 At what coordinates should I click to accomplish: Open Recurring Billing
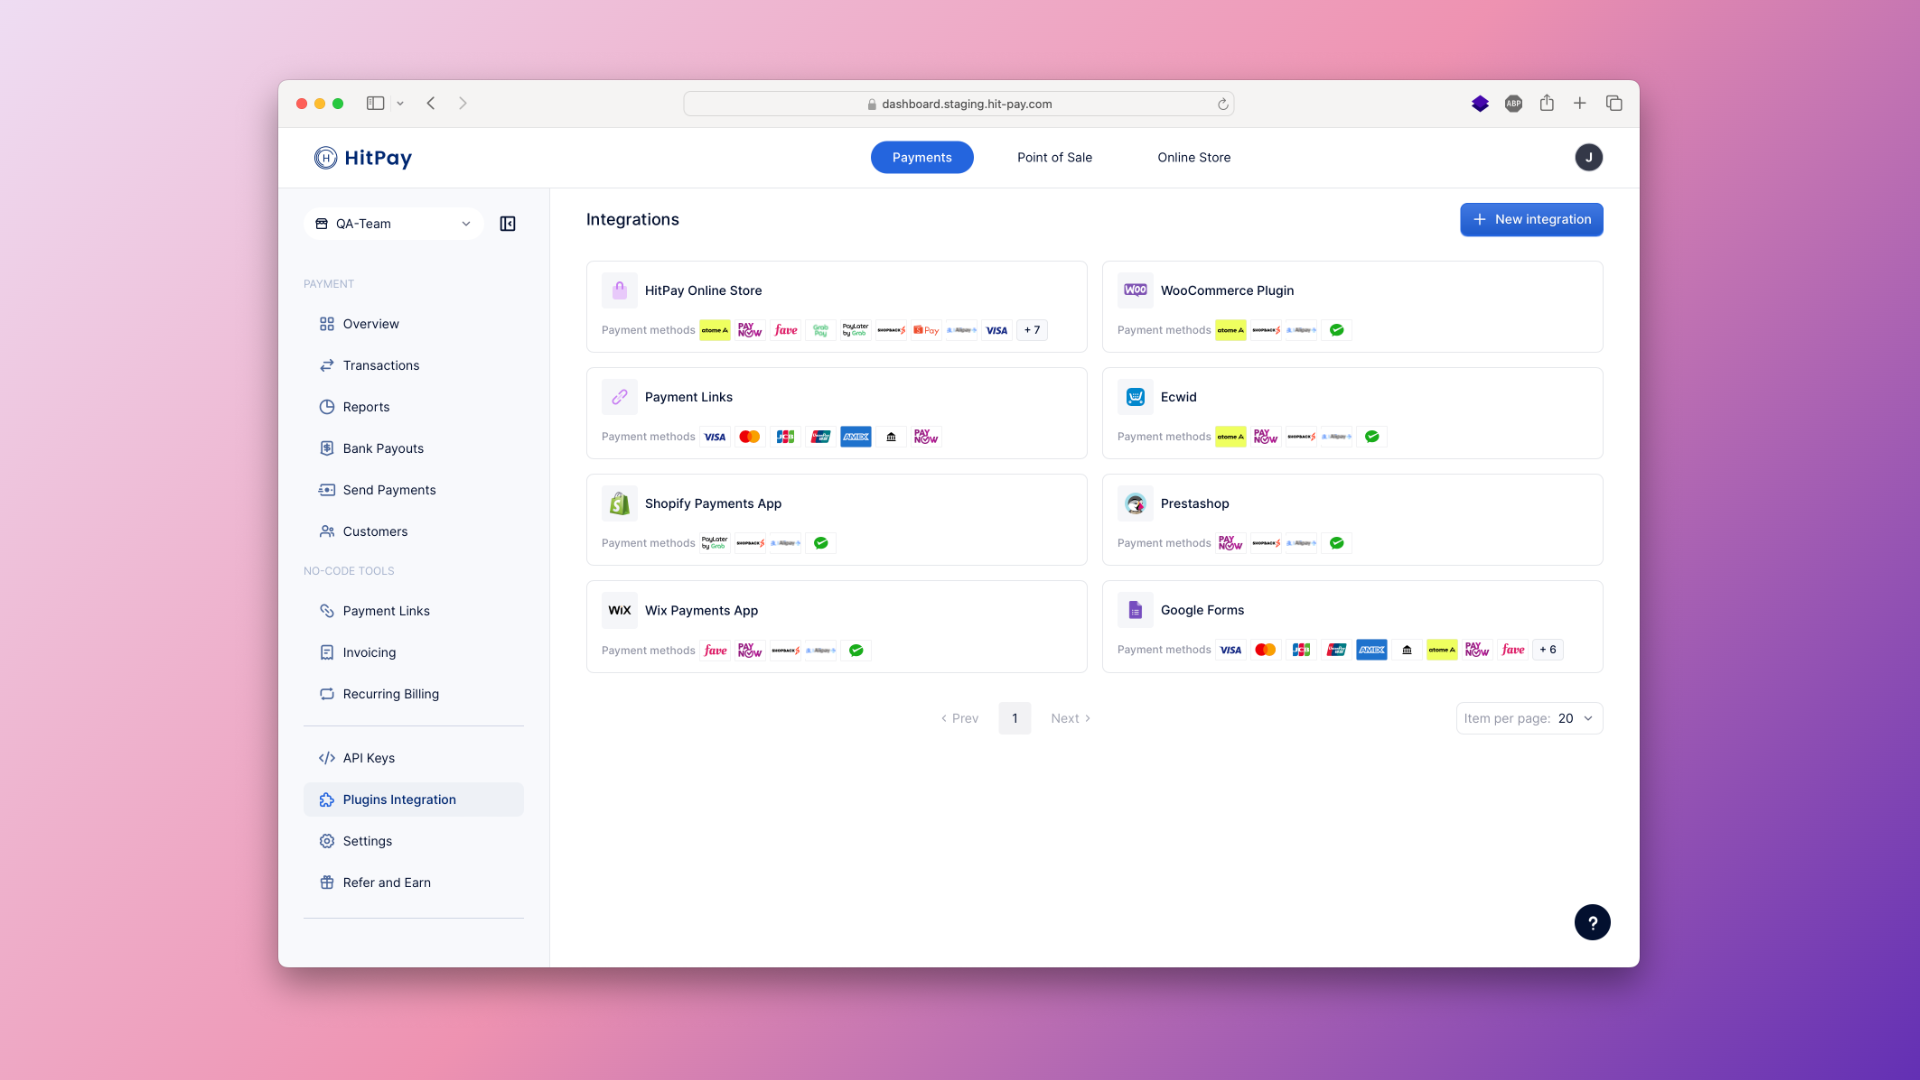(413, 694)
